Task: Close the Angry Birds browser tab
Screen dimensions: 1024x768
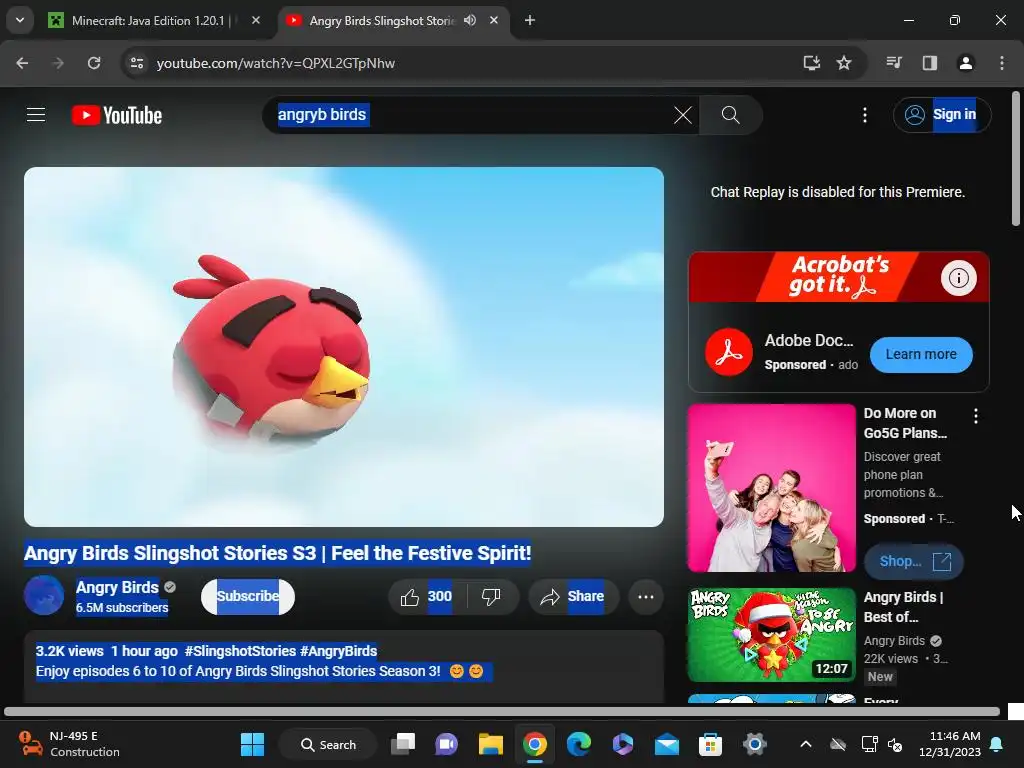Action: [x=494, y=20]
